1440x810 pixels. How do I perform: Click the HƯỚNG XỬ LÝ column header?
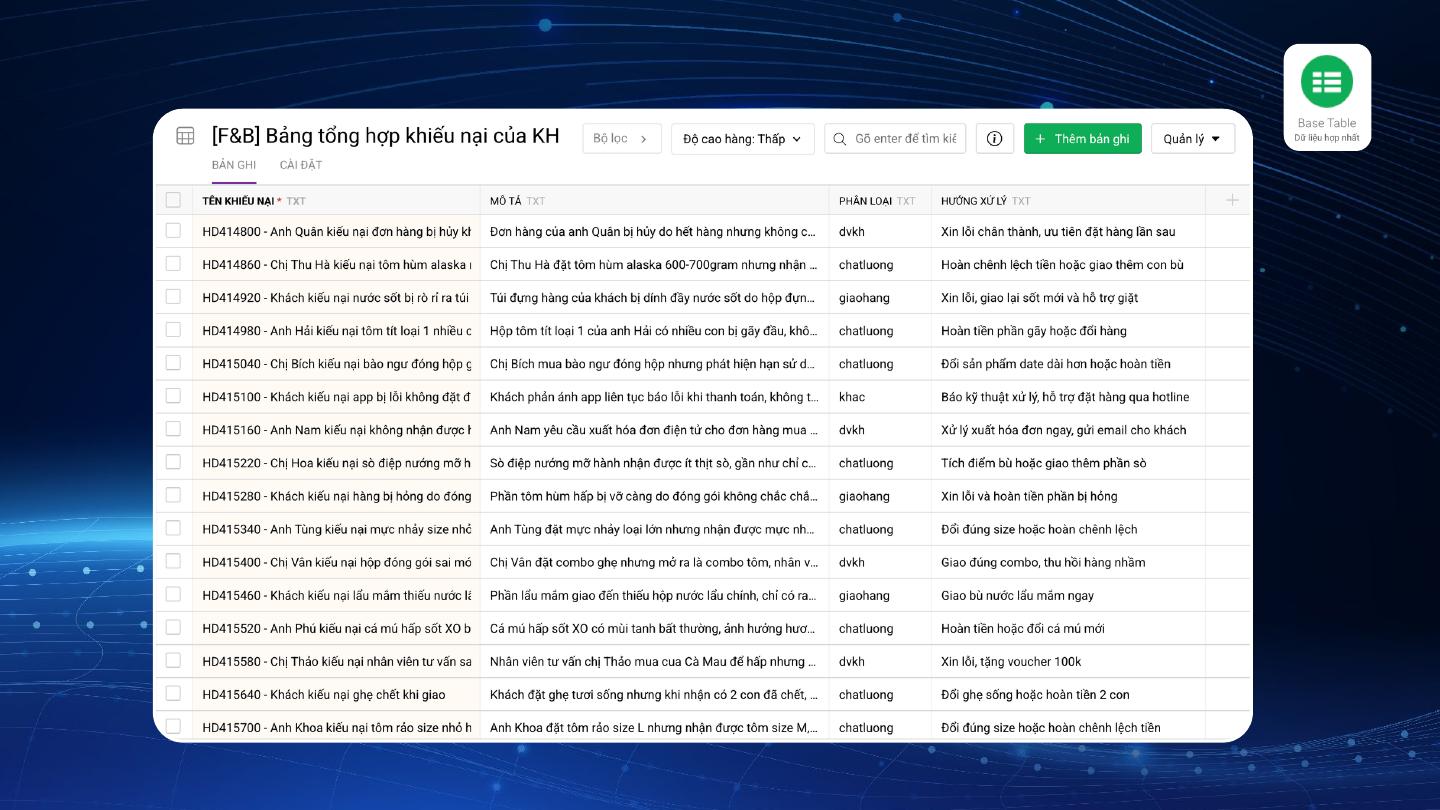point(985,201)
